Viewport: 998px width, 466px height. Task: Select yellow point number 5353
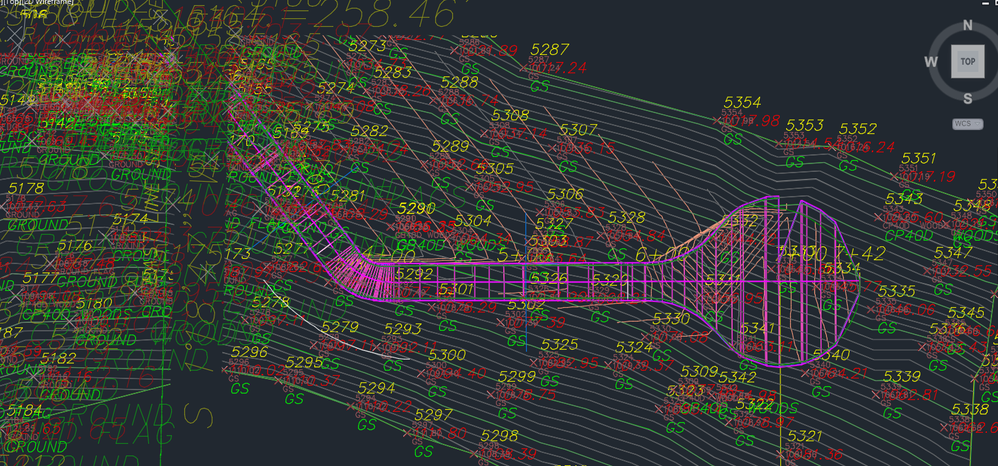pos(805,125)
